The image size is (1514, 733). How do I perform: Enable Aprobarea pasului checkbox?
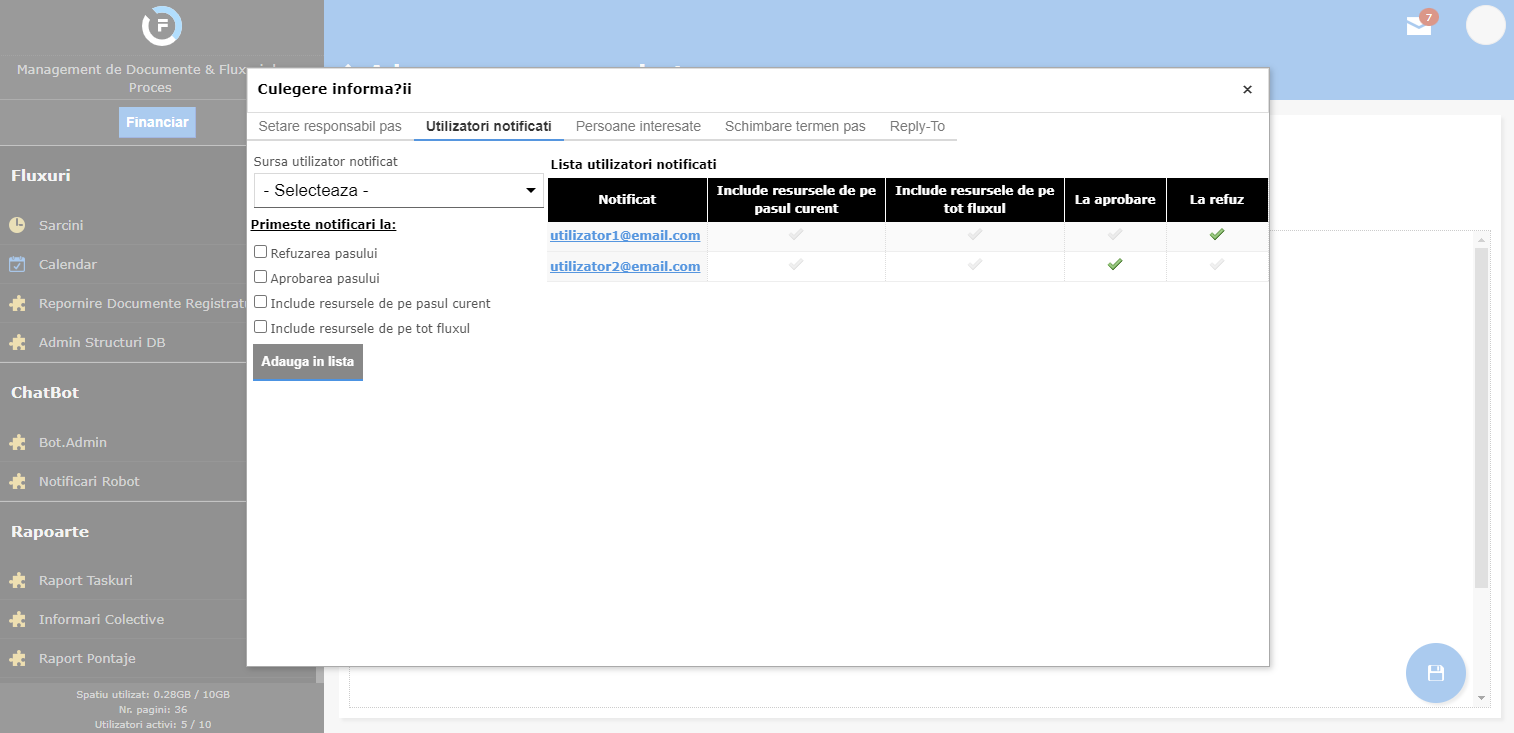260,277
